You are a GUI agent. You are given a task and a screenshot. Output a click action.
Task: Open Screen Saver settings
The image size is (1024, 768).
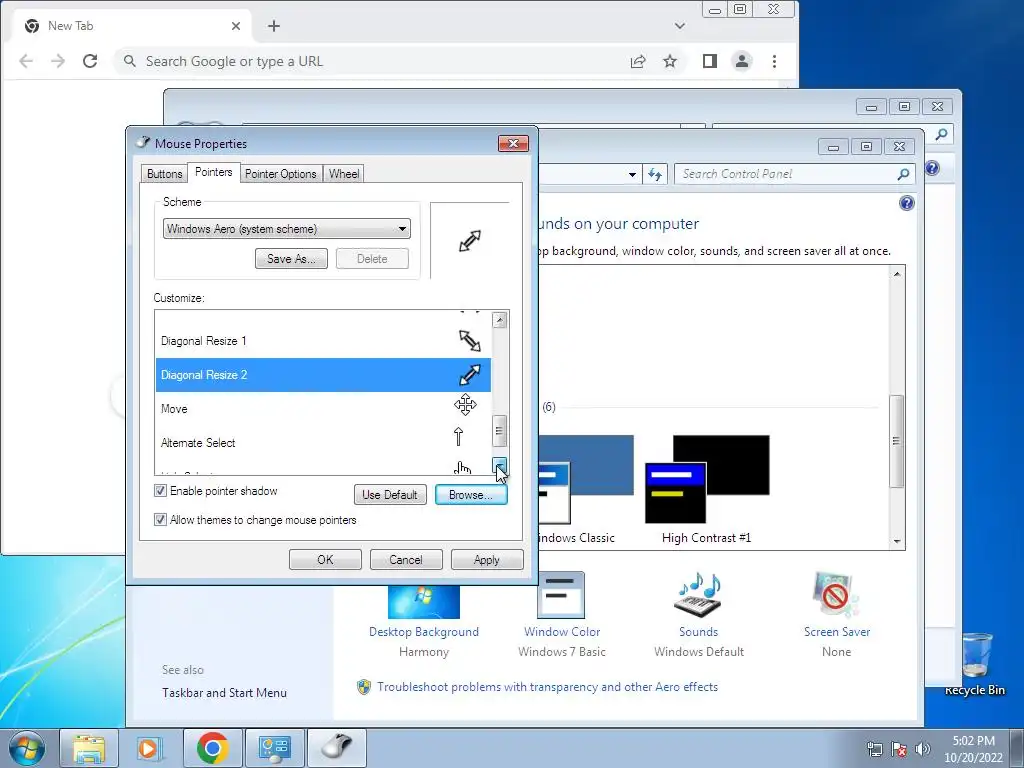point(837,632)
